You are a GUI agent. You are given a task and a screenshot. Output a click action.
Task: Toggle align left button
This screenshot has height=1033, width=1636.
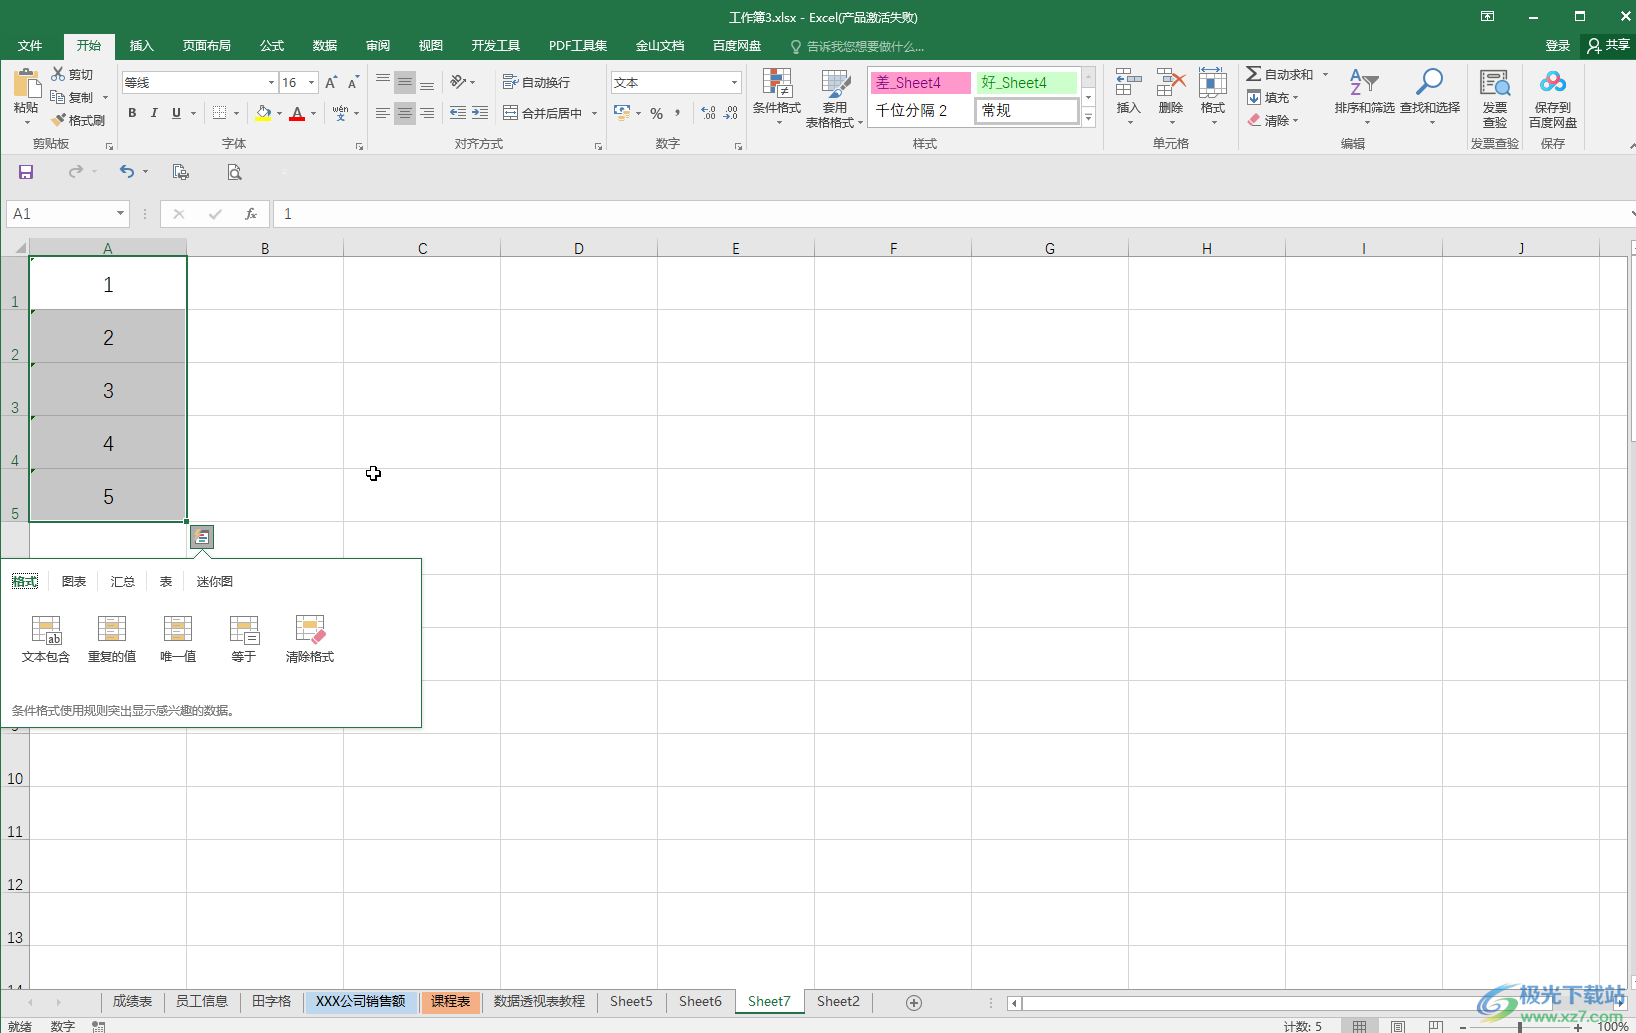382,113
